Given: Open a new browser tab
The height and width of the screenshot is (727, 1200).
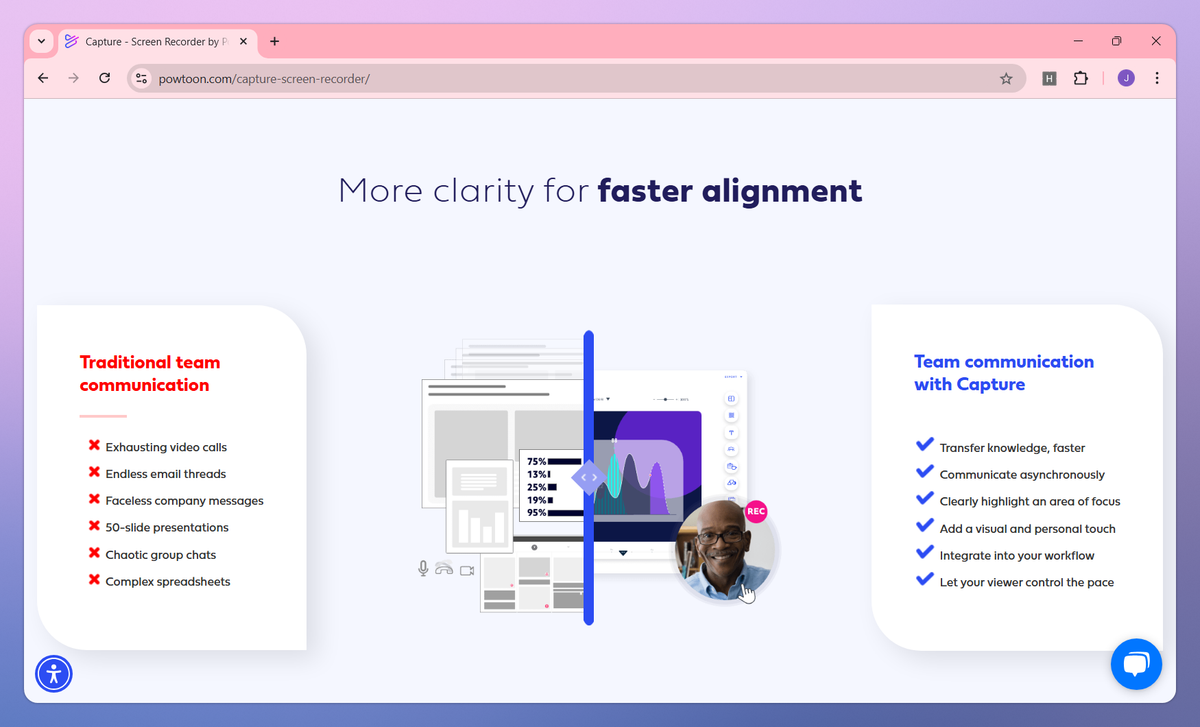Looking at the screenshot, I should (275, 42).
